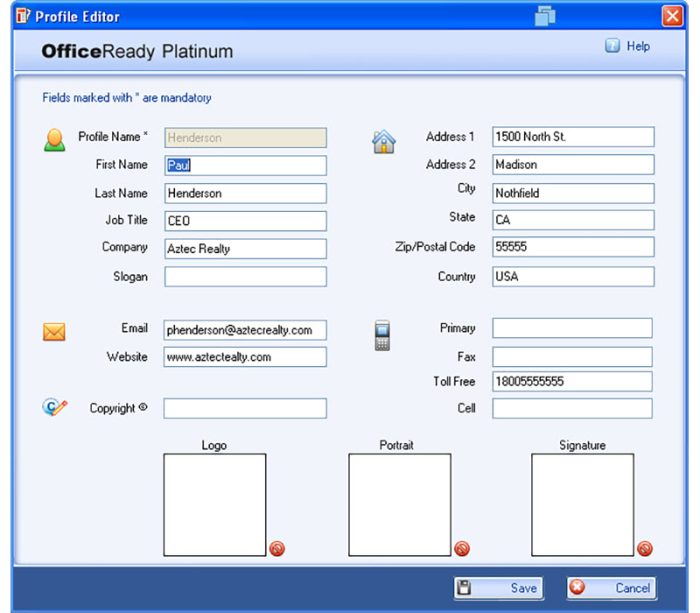Viewport: 700px width, 613px height.
Task: Click the Website input field
Action: (245, 357)
